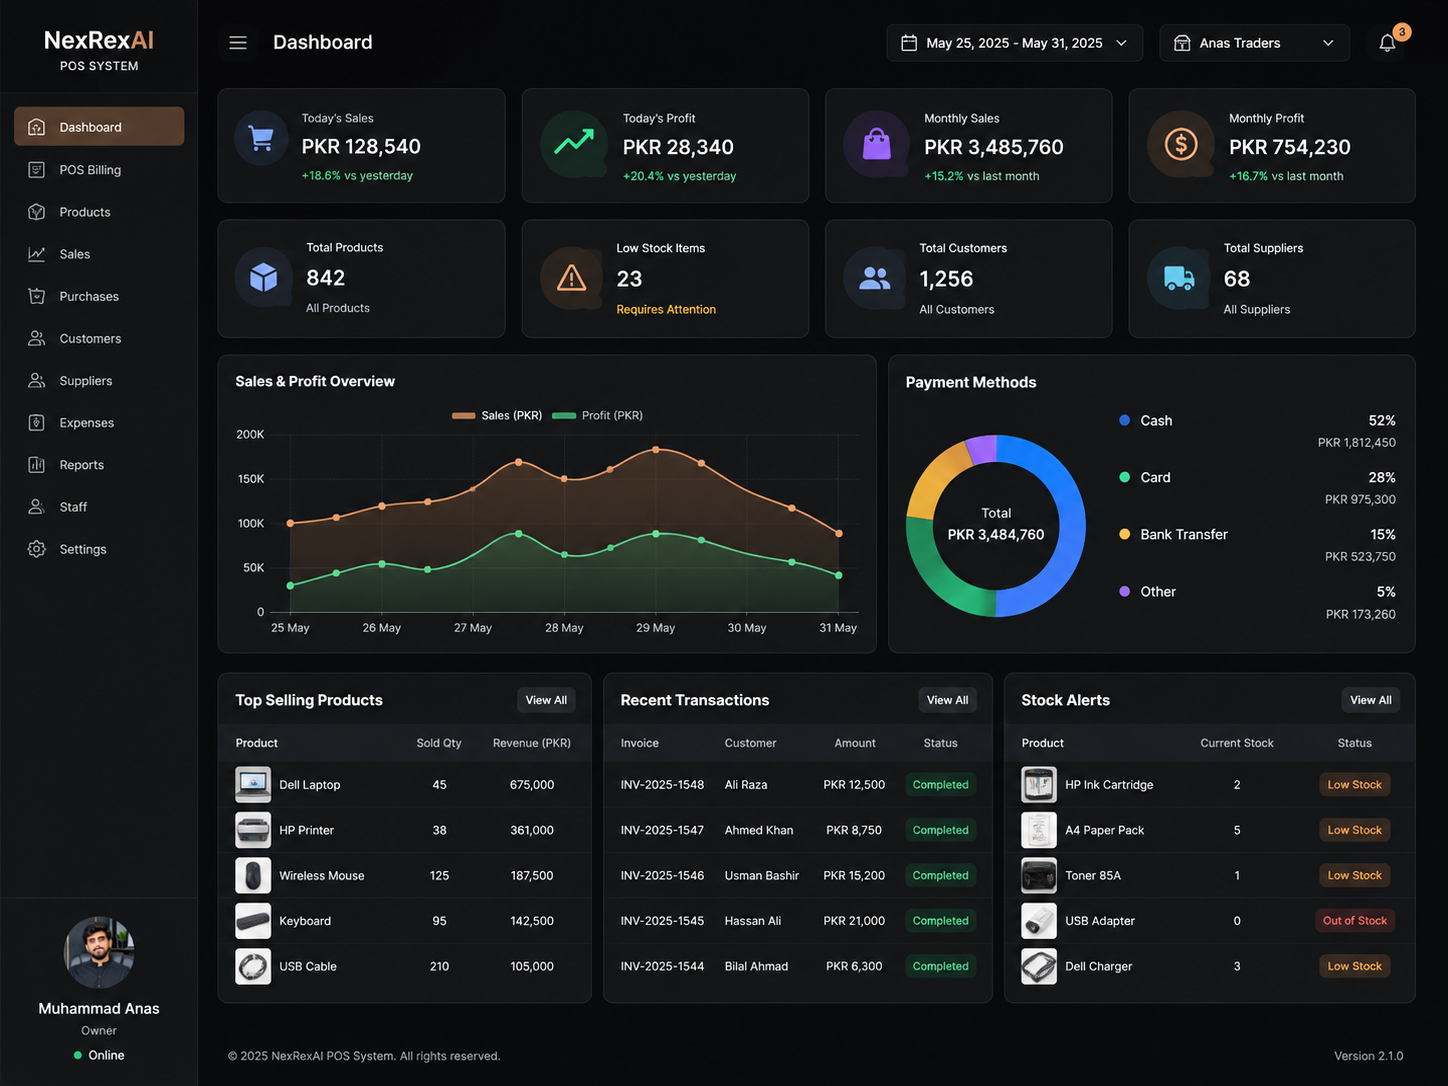Open the notifications bell icon

coord(1387,43)
